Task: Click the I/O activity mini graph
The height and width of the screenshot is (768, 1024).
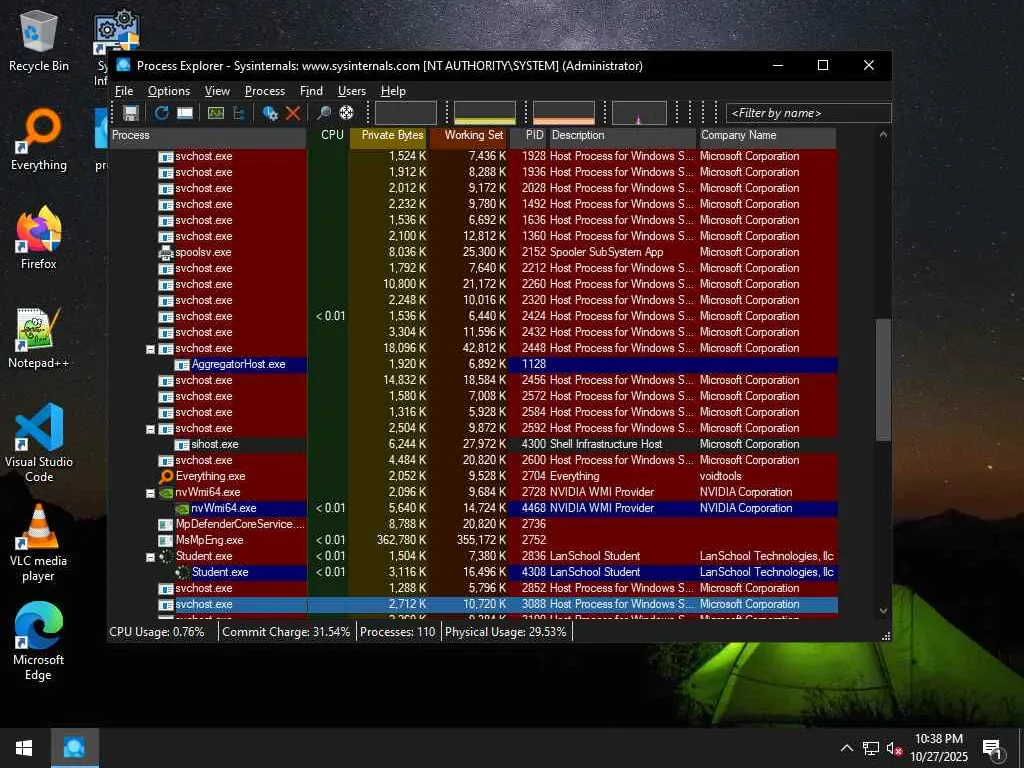Action: (639, 113)
